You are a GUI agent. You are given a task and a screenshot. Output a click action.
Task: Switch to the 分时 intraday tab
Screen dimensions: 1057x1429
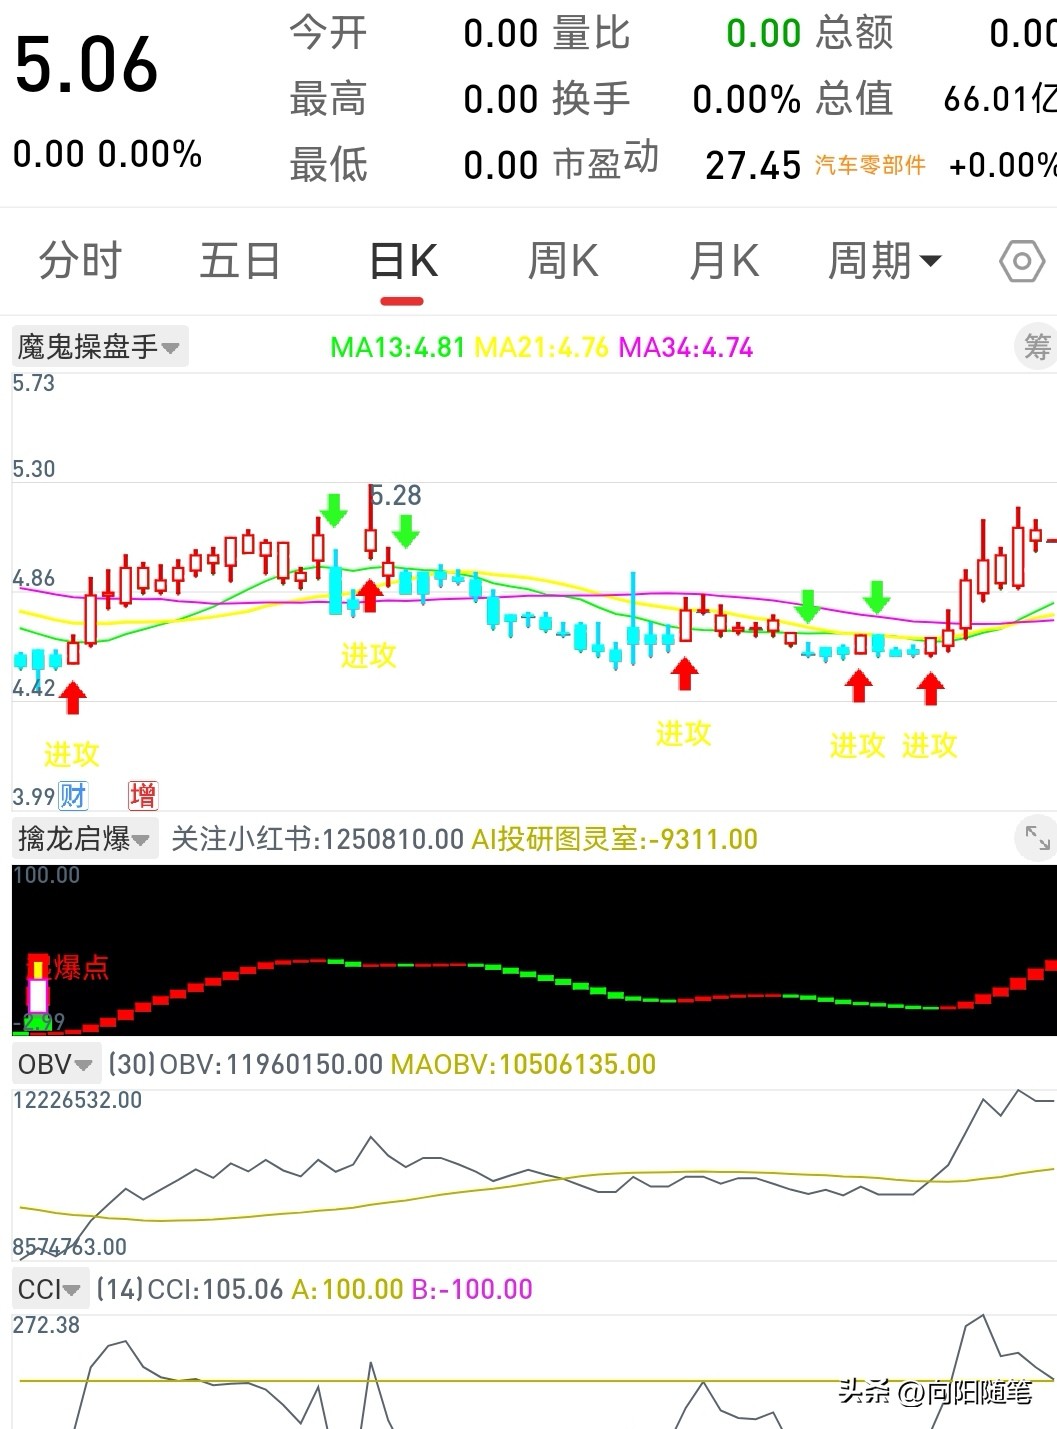pyautogui.click(x=80, y=261)
